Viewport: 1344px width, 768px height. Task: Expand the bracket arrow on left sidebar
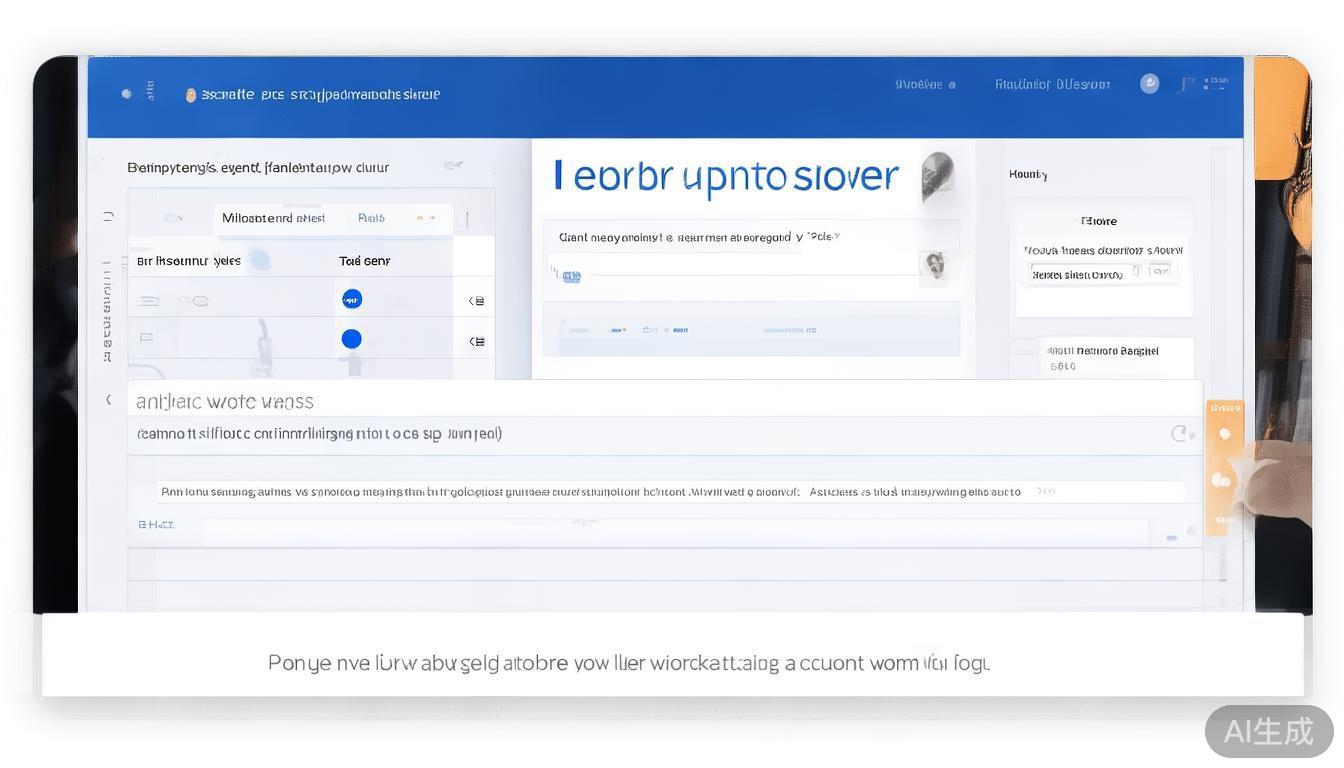pos(108,216)
